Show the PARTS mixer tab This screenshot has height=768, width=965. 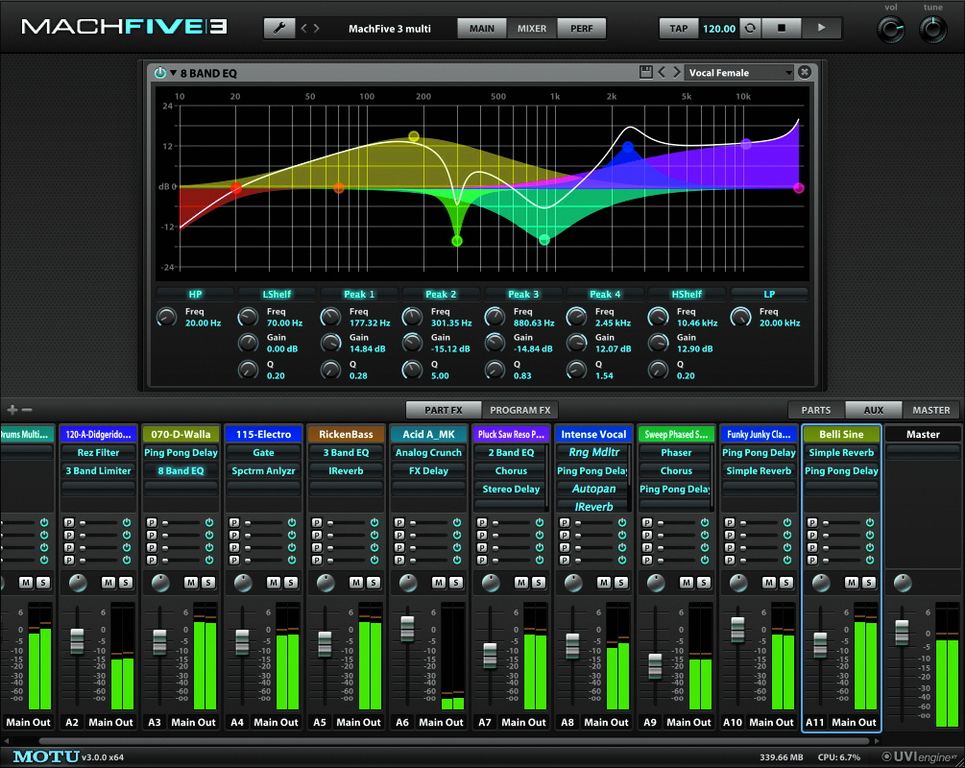(x=816, y=410)
